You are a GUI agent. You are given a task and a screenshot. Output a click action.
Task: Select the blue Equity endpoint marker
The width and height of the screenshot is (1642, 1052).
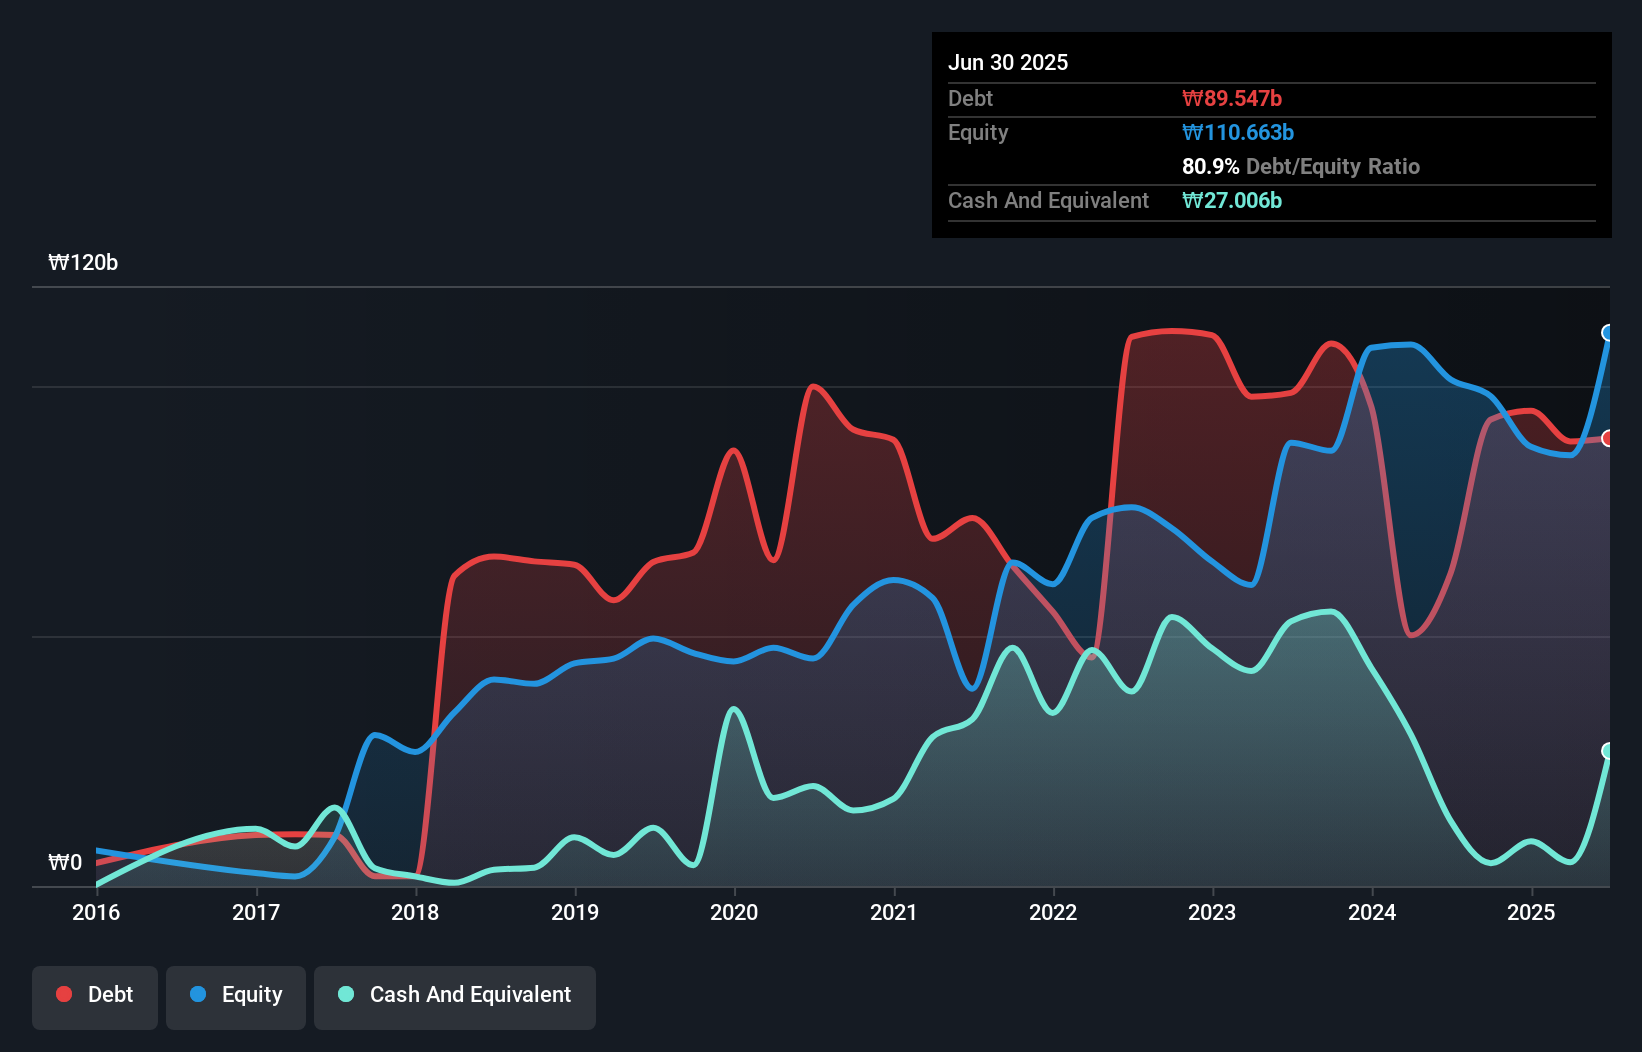(1608, 333)
